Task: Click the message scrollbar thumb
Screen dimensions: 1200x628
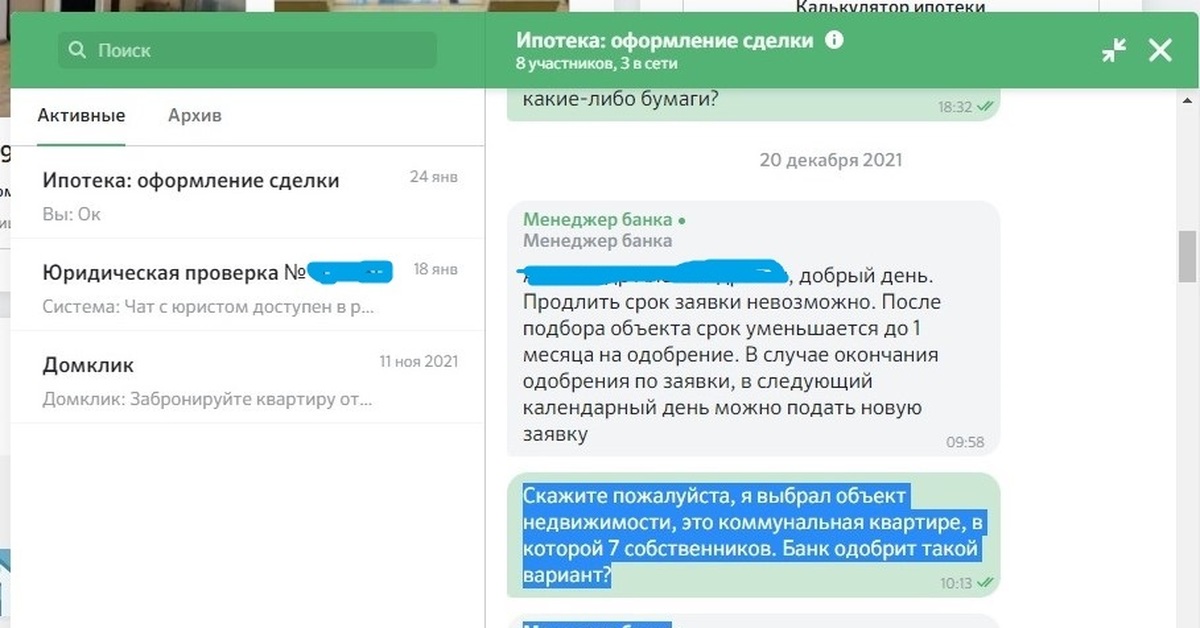Action: point(1187,256)
